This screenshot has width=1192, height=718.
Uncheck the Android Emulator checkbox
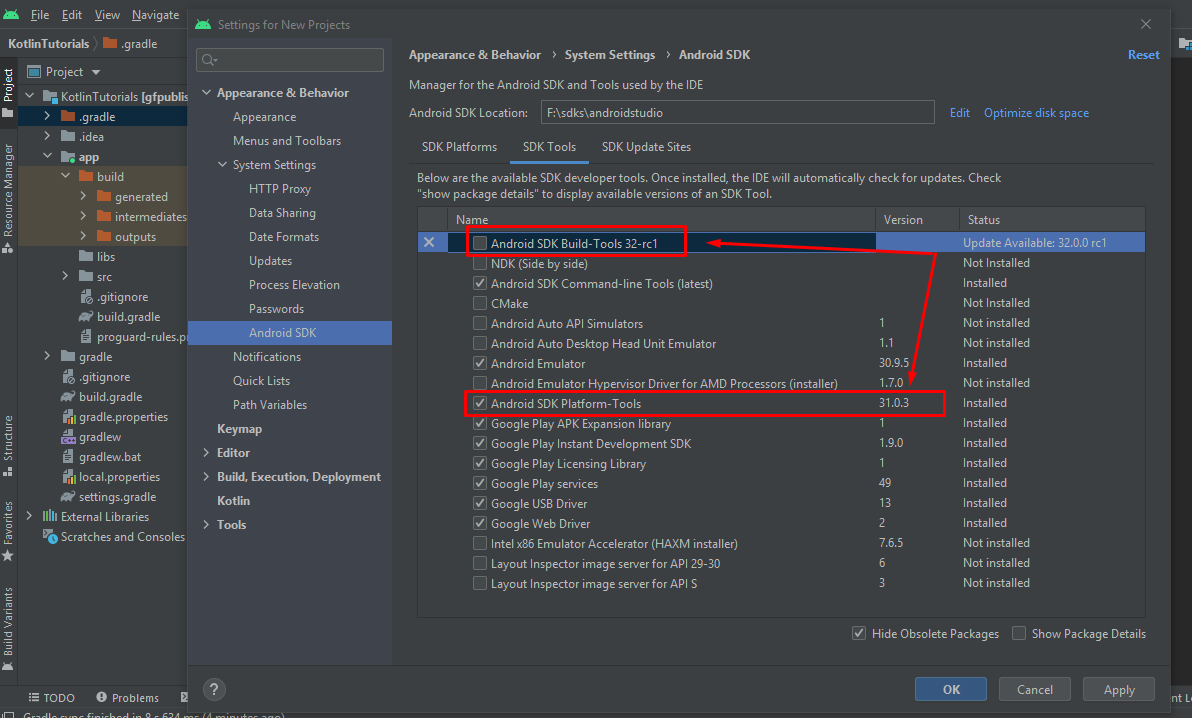tap(480, 363)
